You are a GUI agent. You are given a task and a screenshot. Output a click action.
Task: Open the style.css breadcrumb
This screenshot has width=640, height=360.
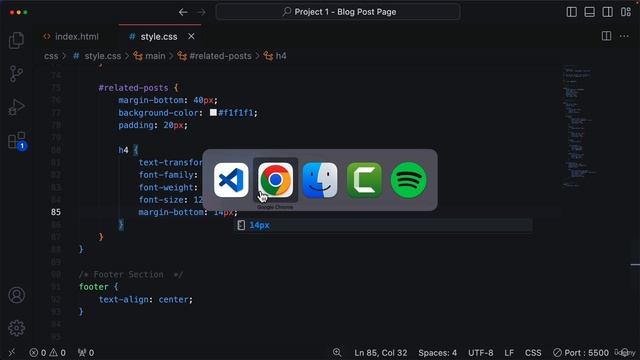click(97, 56)
